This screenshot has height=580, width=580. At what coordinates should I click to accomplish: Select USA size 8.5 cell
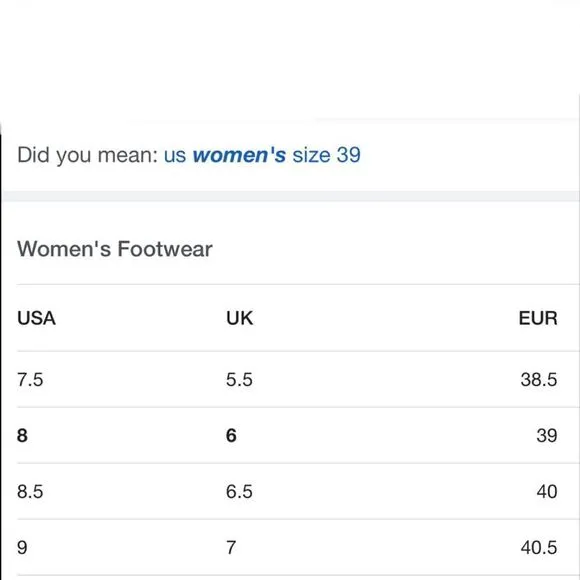[x=30, y=492]
